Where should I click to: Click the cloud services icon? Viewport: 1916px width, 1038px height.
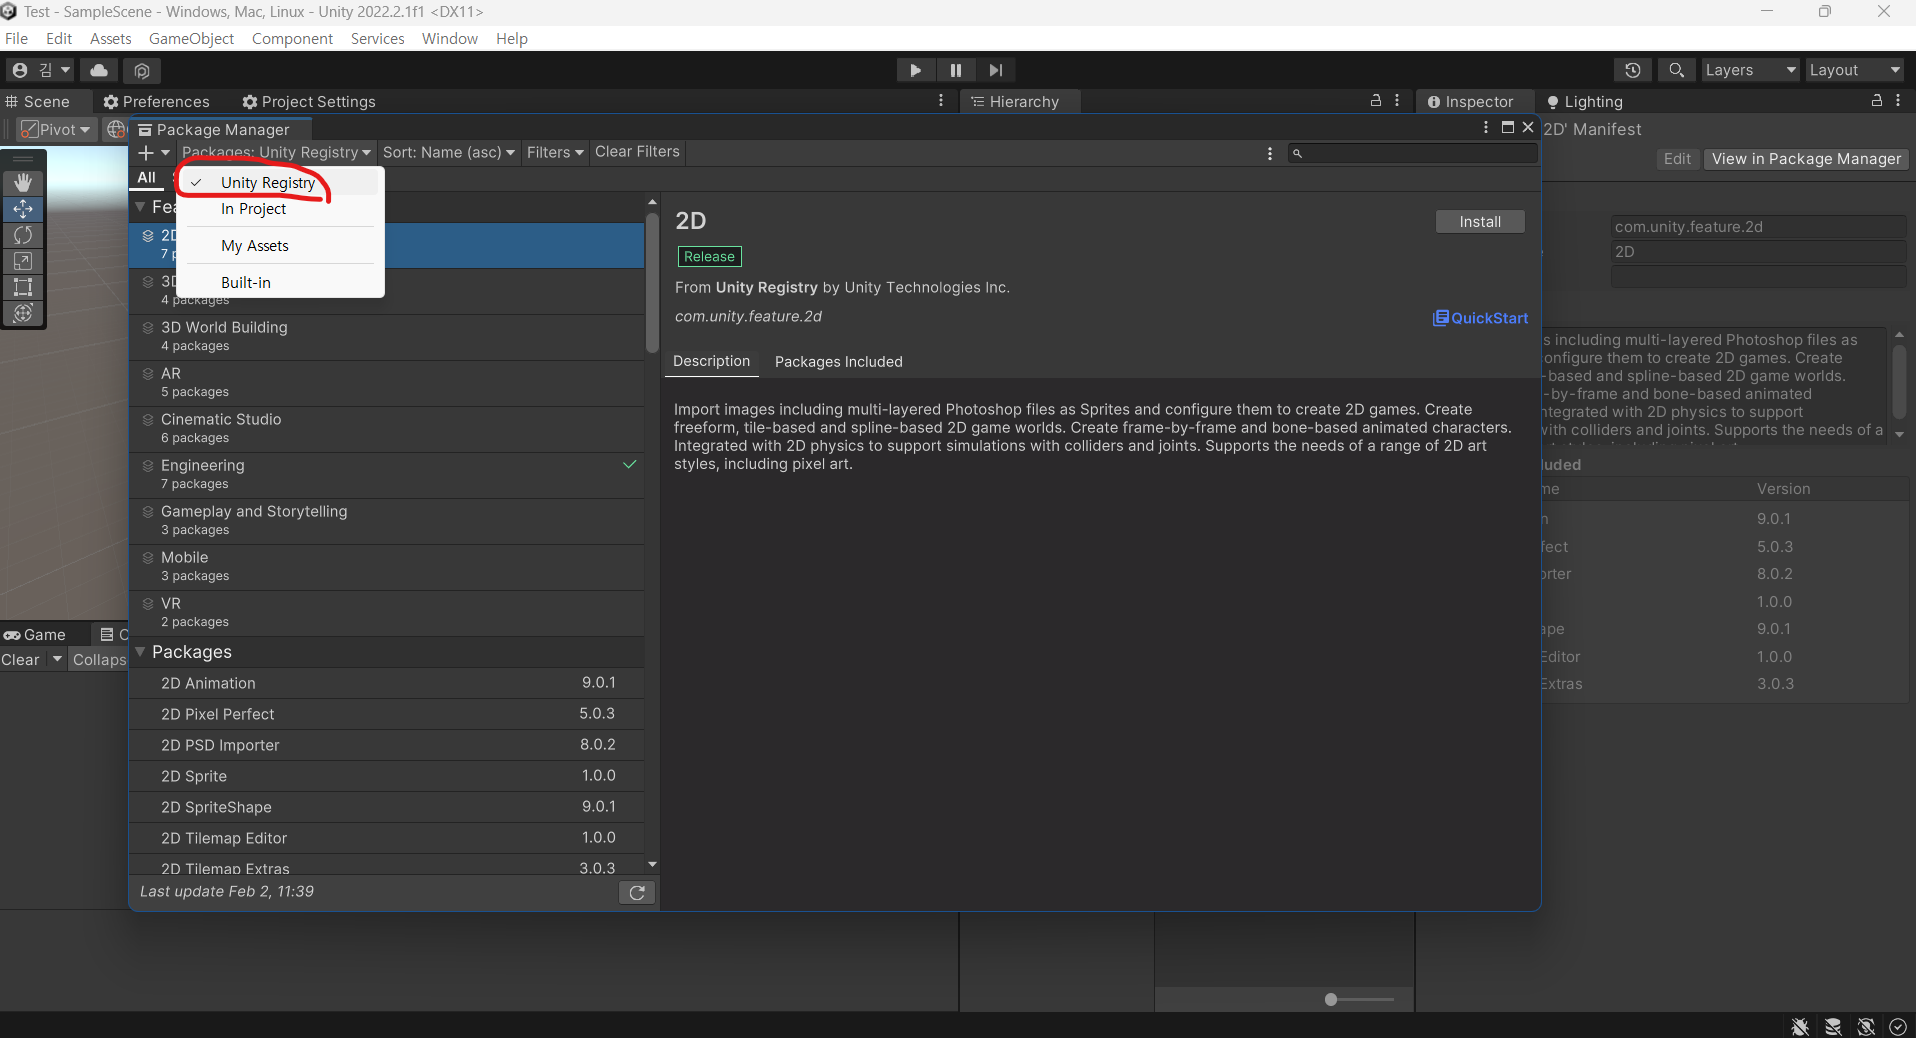[99, 70]
